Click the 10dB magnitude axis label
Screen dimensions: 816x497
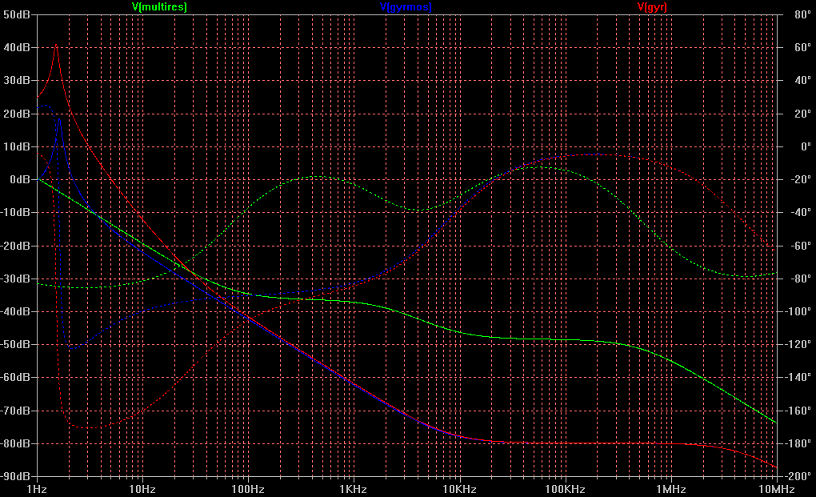[17, 147]
